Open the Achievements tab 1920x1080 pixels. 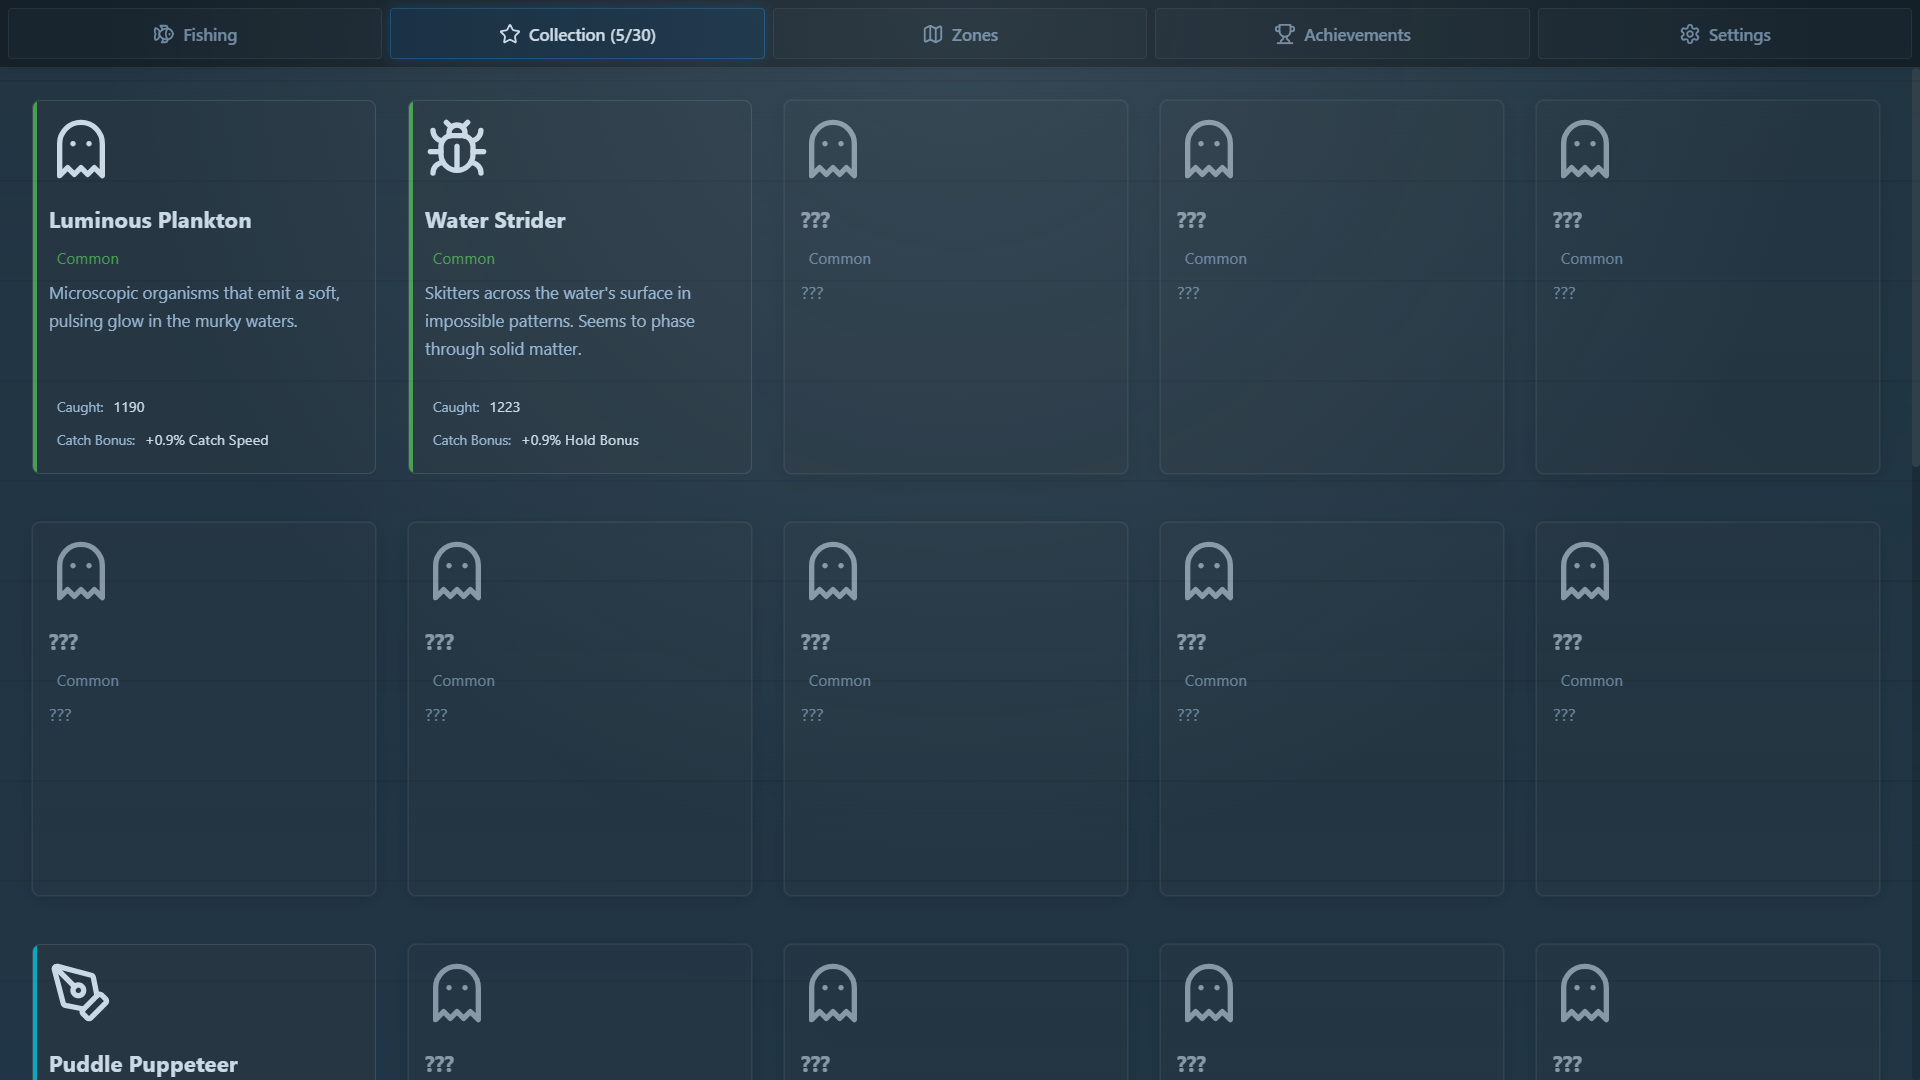pyautogui.click(x=1342, y=34)
